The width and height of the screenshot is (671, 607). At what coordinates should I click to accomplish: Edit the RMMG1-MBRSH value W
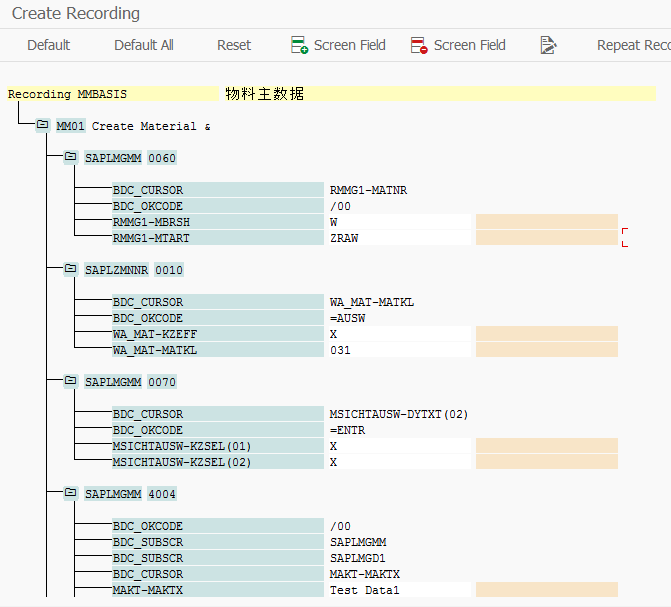399,222
